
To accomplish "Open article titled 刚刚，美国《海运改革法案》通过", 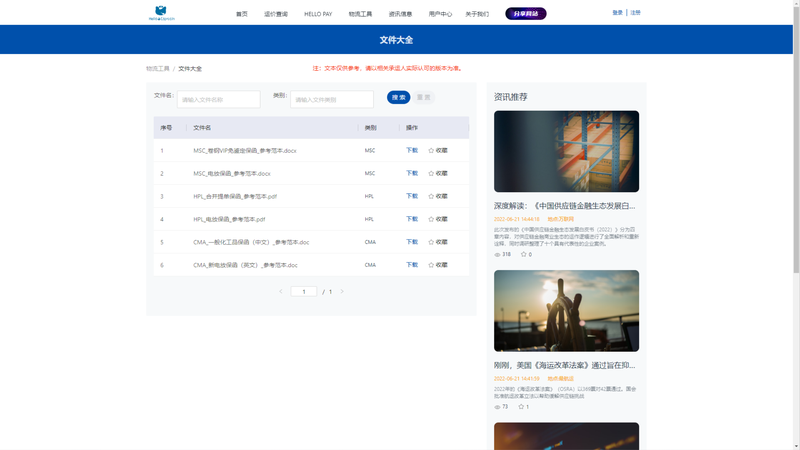I will pyautogui.click(x=564, y=365).
